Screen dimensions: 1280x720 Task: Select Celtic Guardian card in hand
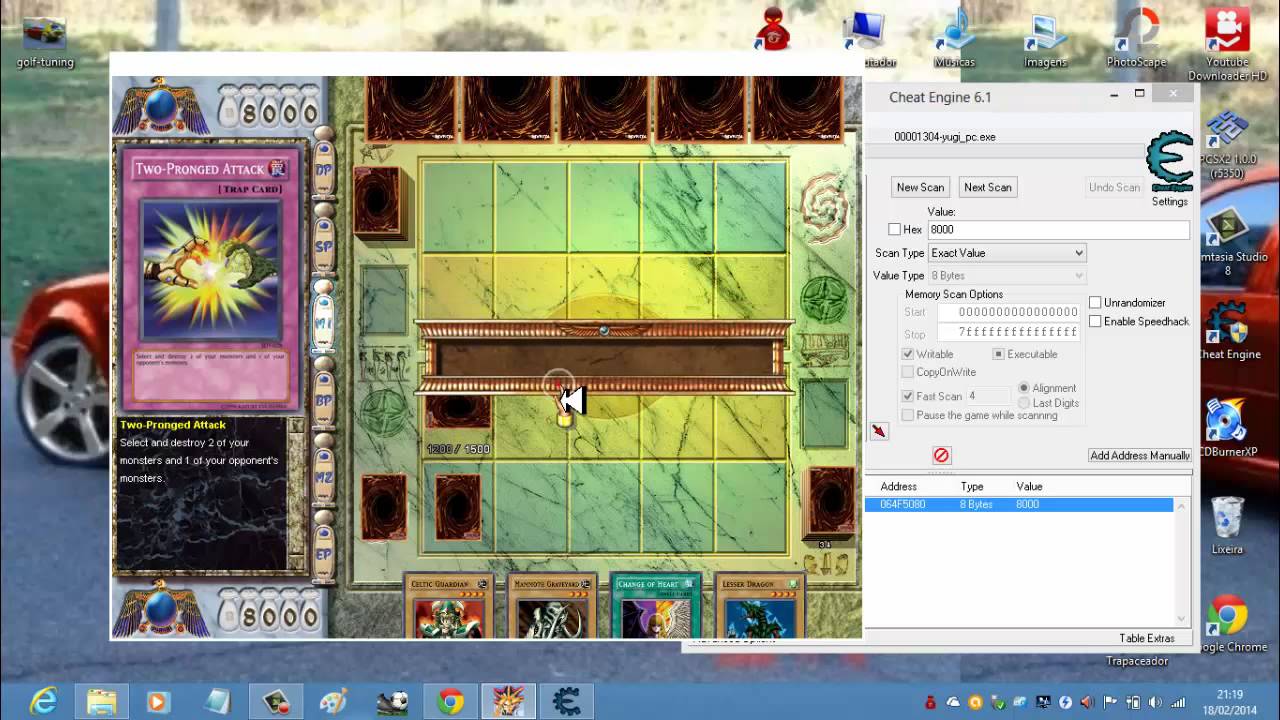(x=447, y=605)
